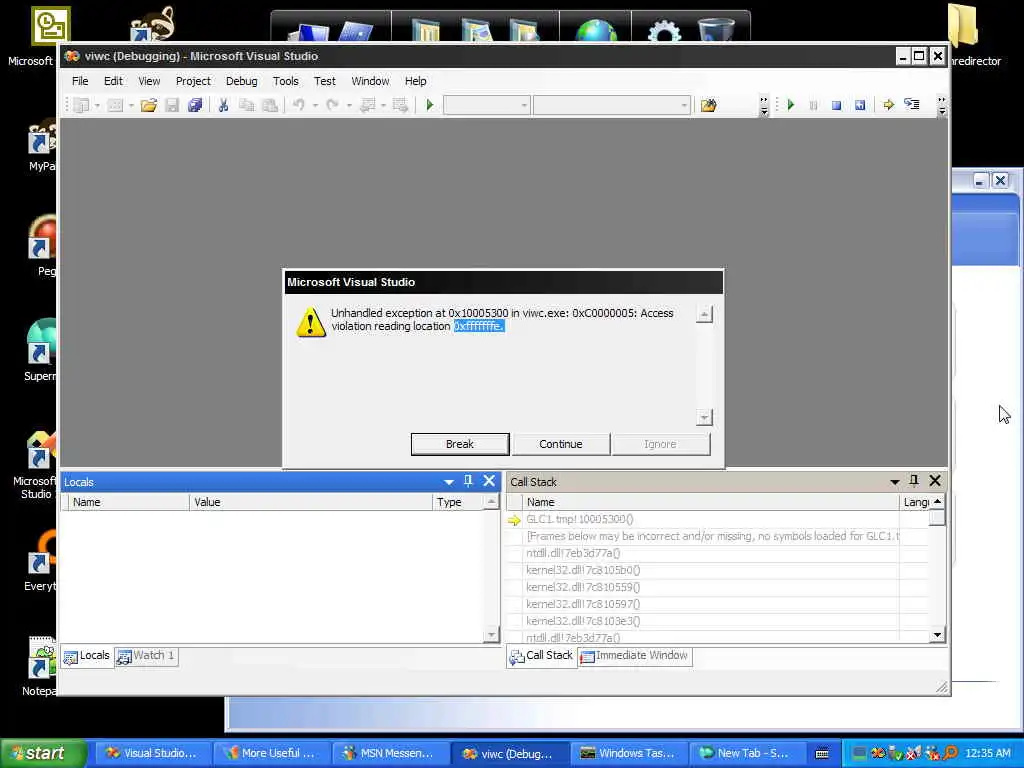Click the Start button on the taskbar
The height and width of the screenshot is (768, 1024).
pos(44,754)
